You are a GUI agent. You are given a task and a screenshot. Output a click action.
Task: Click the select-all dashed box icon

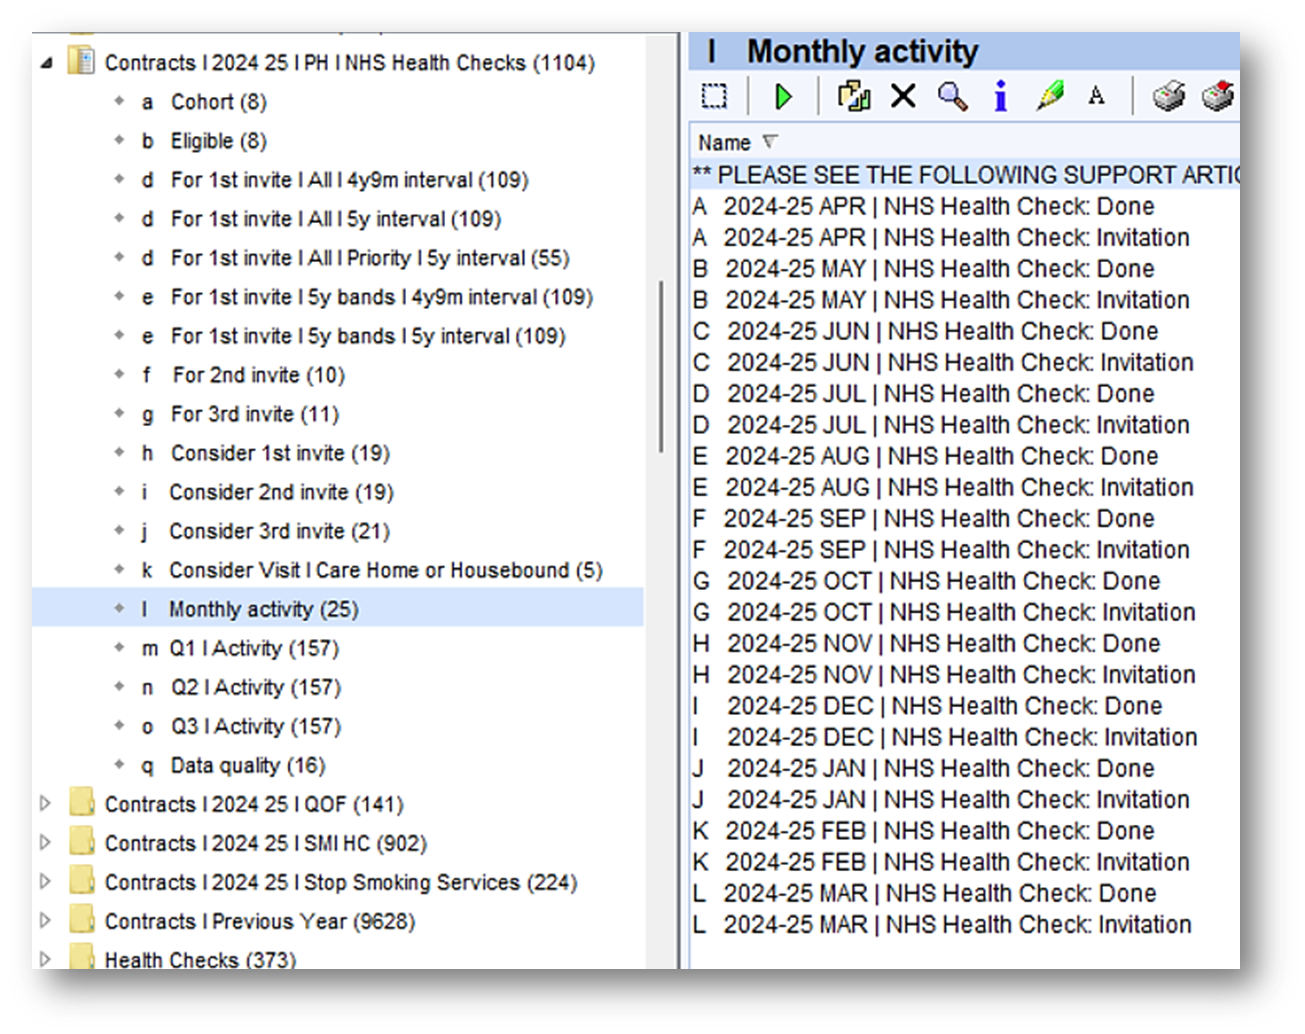(x=714, y=96)
